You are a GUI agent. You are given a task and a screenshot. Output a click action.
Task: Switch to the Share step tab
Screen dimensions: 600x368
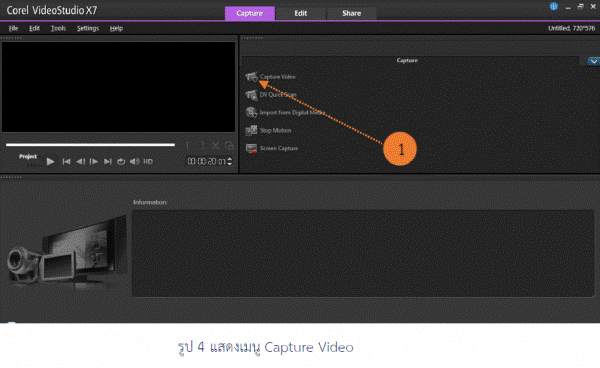(x=351, y=13)
